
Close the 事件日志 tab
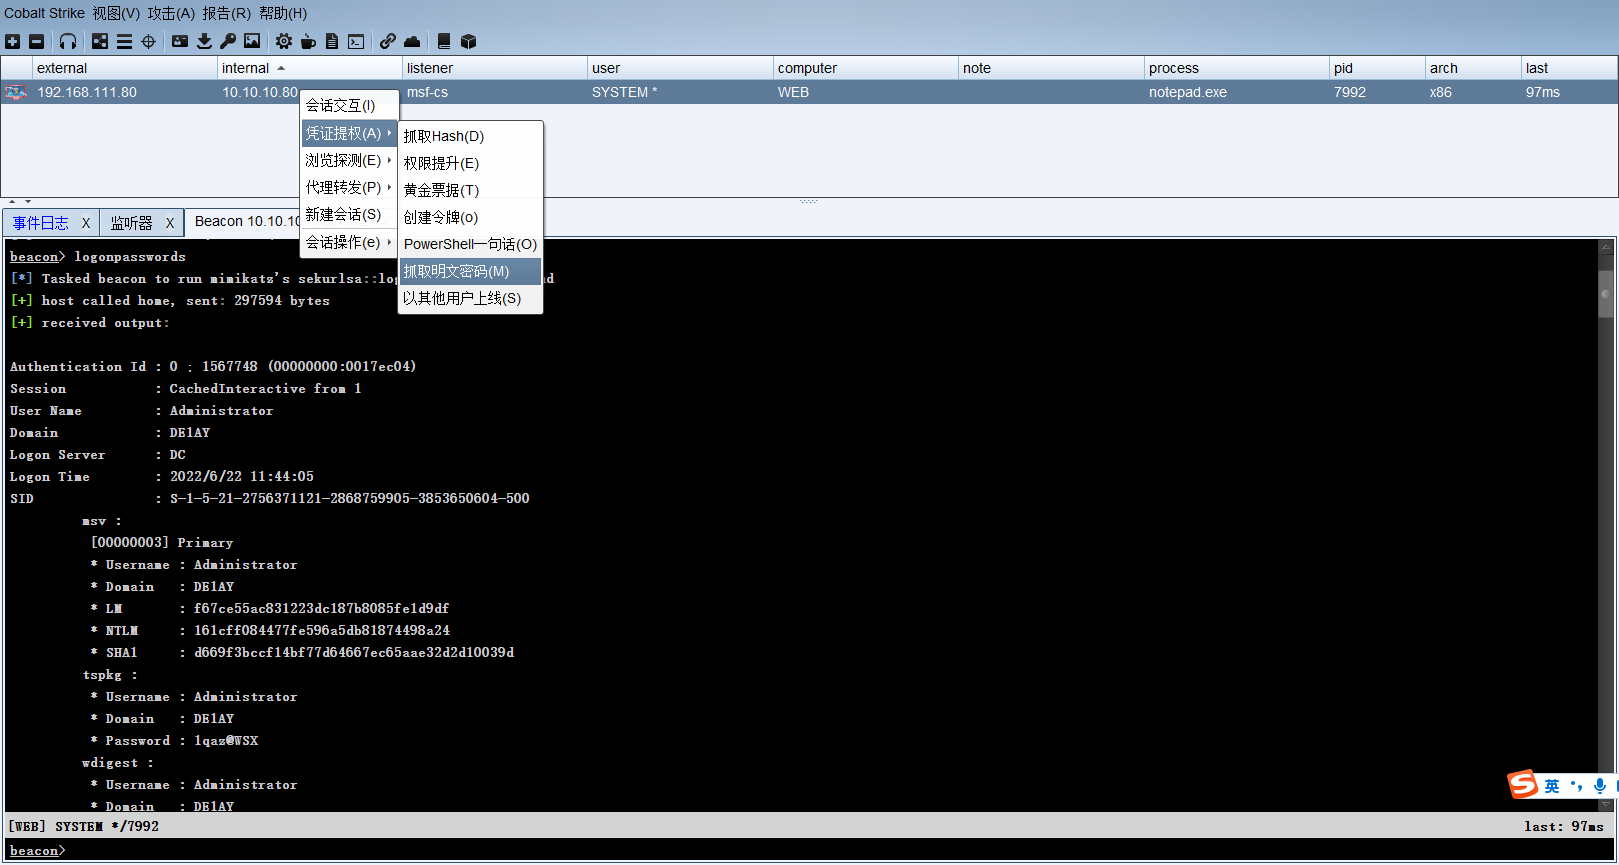(x=86, y=223)
